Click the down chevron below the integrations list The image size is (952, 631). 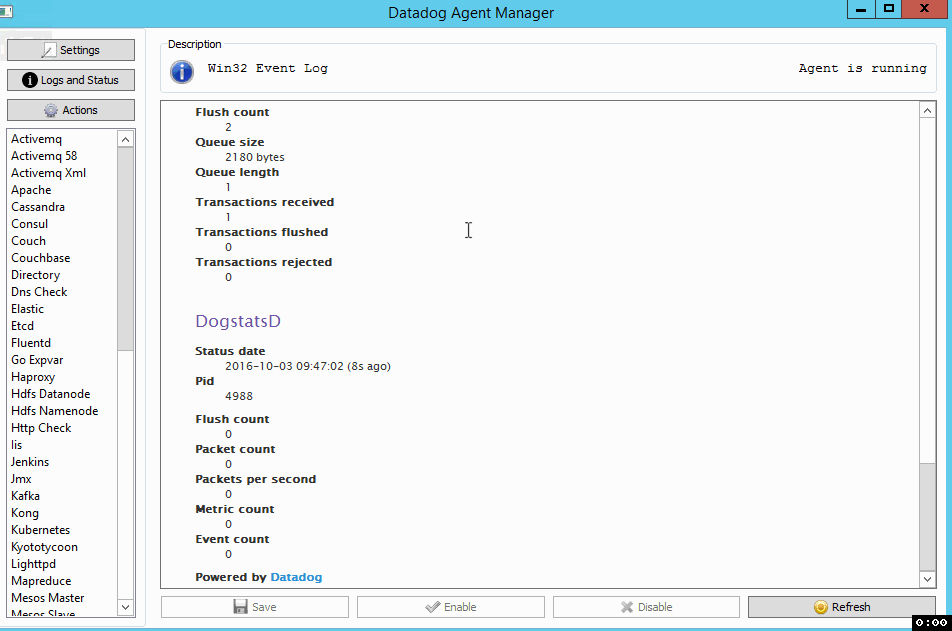126,607
